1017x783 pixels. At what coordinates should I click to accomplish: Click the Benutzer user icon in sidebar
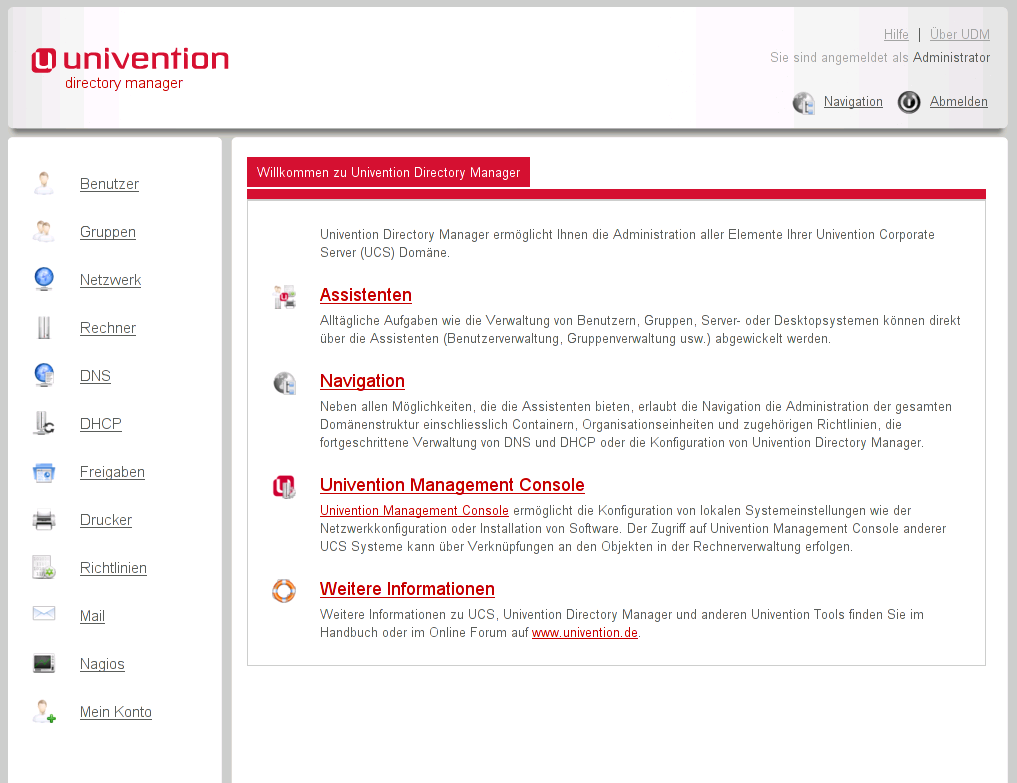(44, 184)
